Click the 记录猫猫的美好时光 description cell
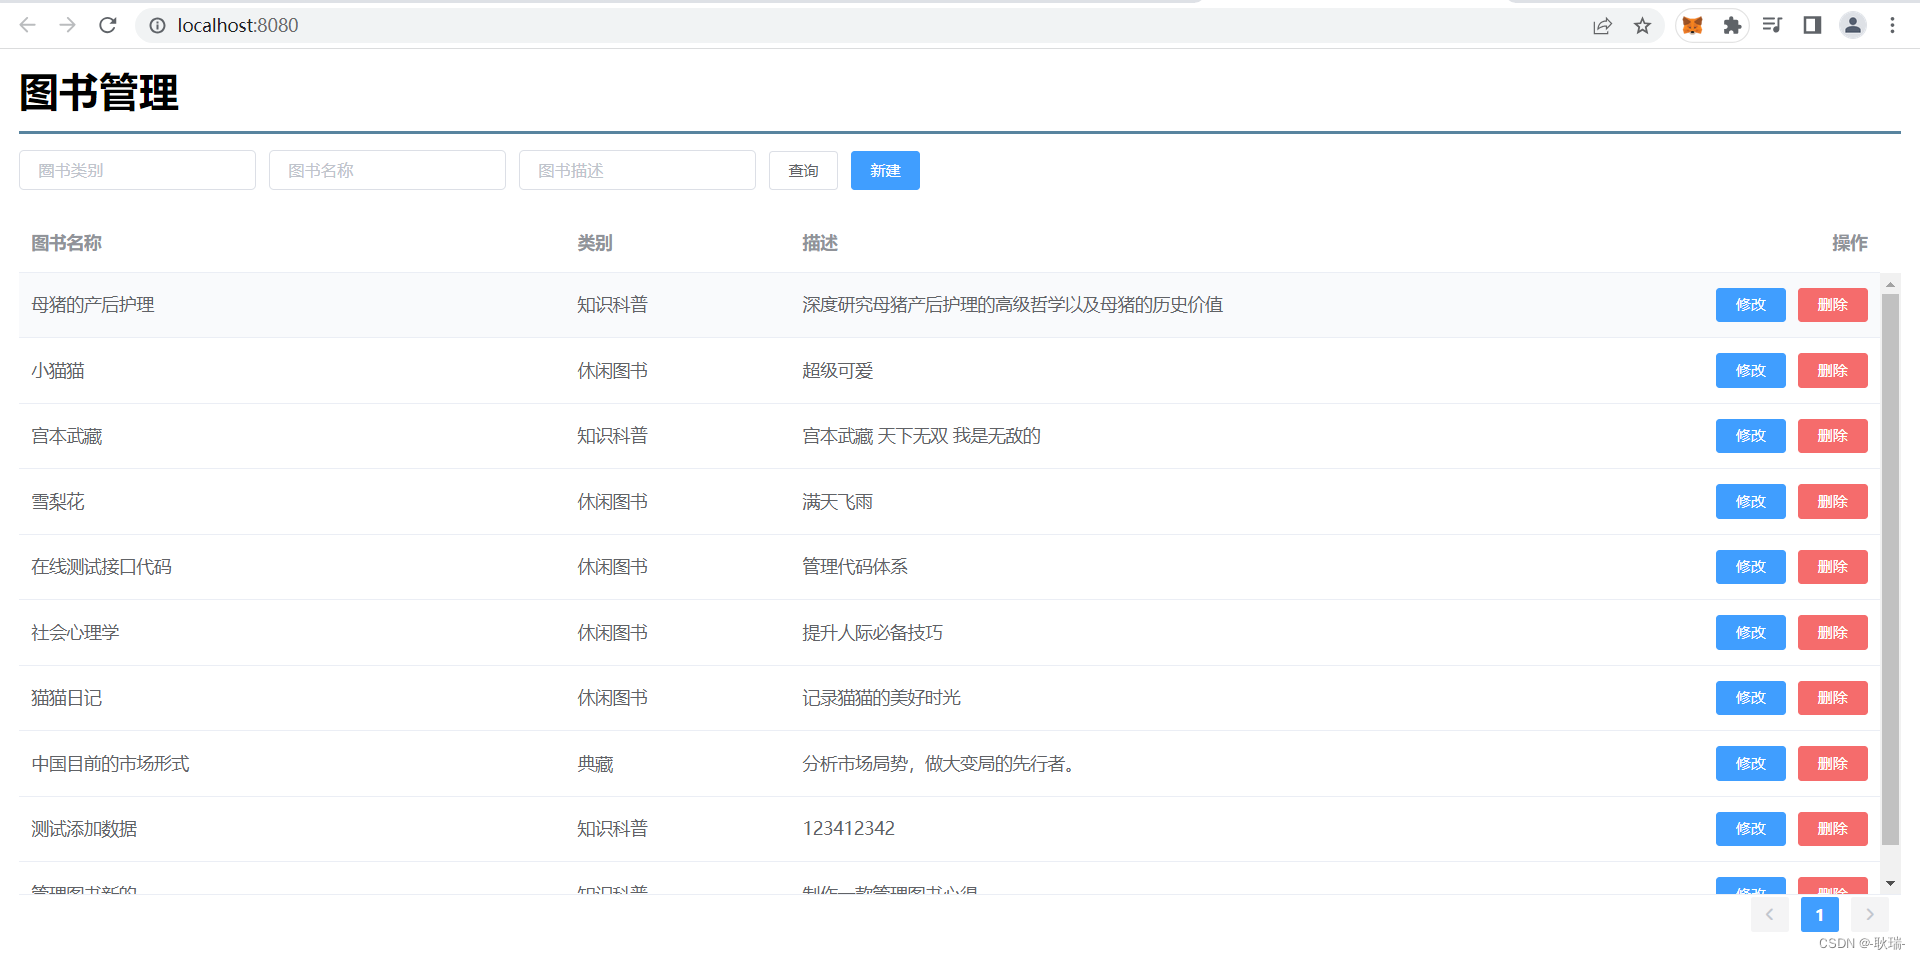 (x=881, y=698)
